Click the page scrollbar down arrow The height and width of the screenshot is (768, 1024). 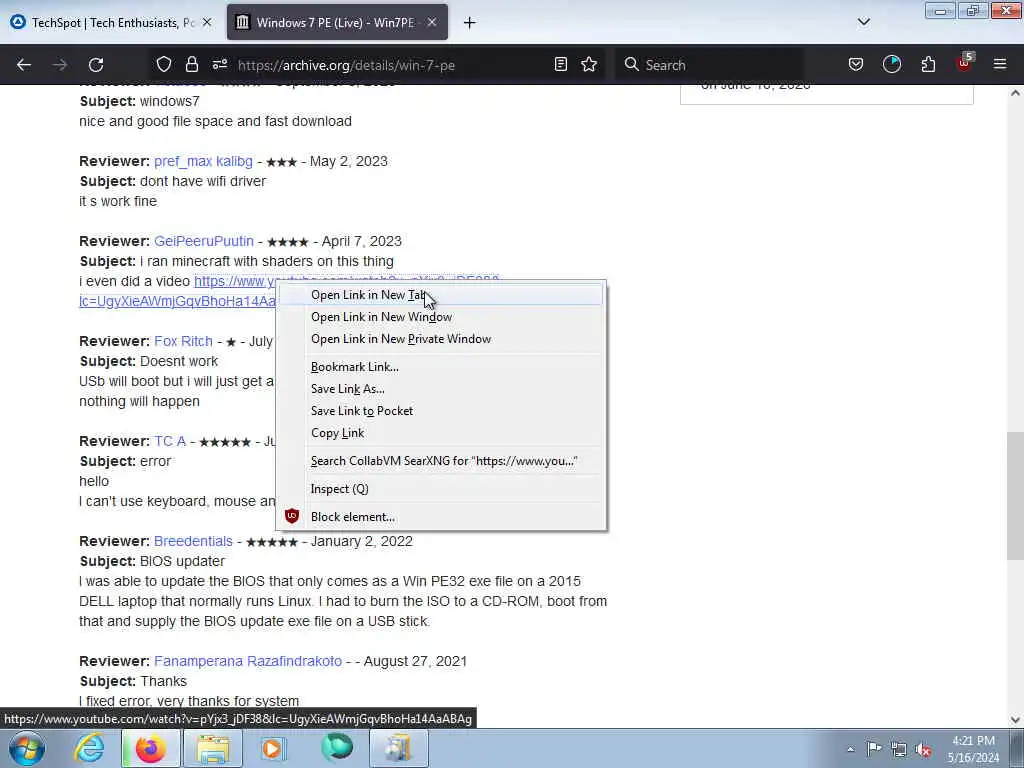click(x=1015, y=720)
